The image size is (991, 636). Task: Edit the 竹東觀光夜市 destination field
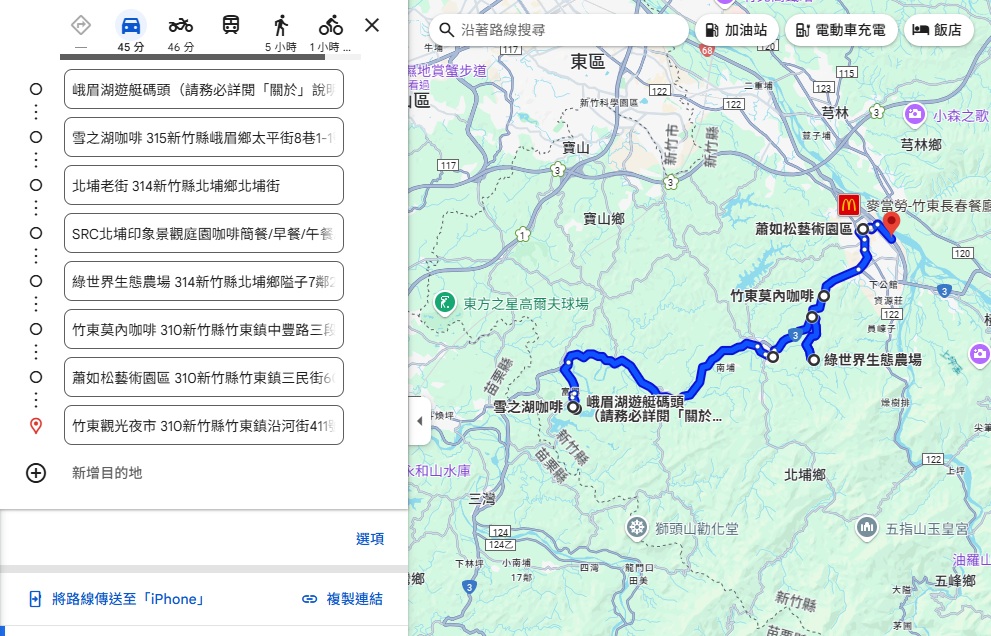tap(204, 425)
